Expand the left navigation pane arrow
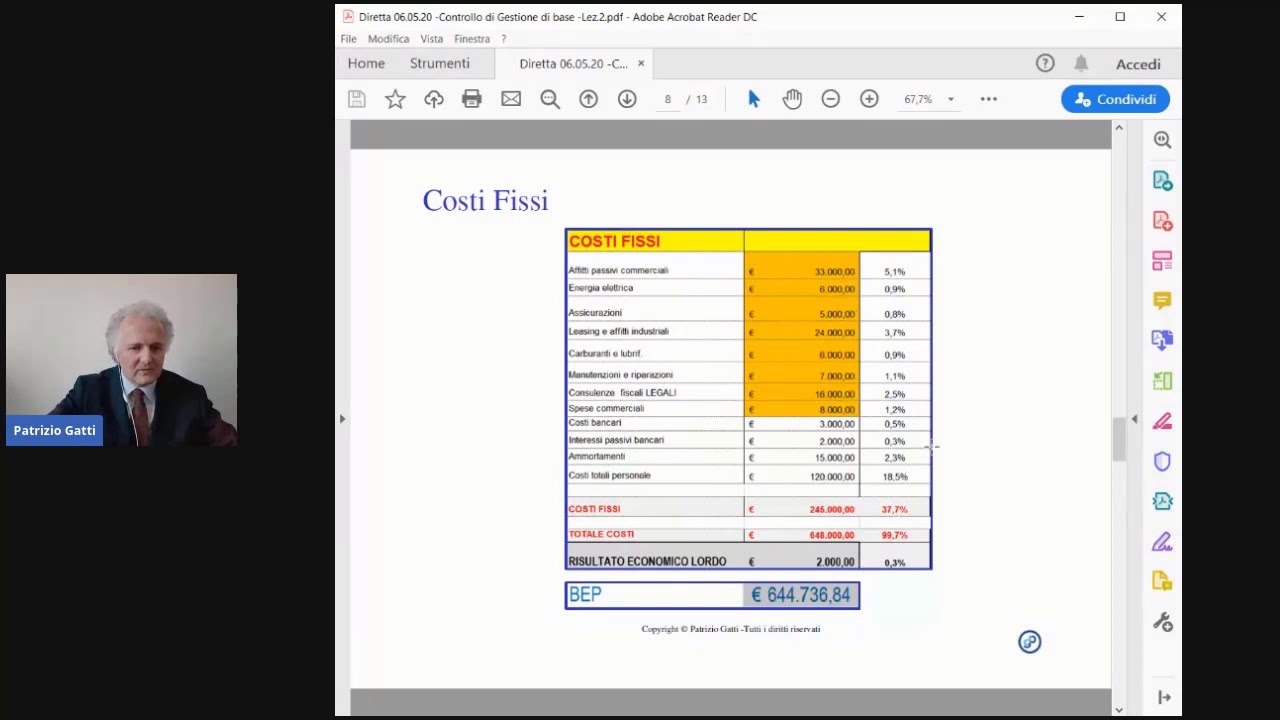 pyautogui.click(x=342, y=419)
